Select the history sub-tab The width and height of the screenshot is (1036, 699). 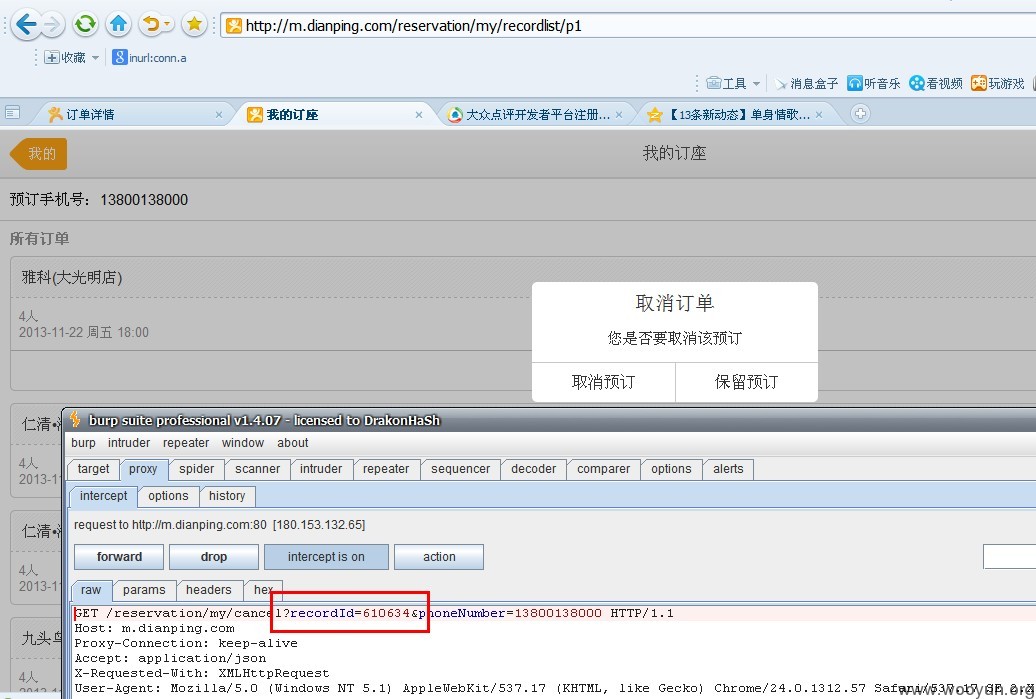(227, 496)
